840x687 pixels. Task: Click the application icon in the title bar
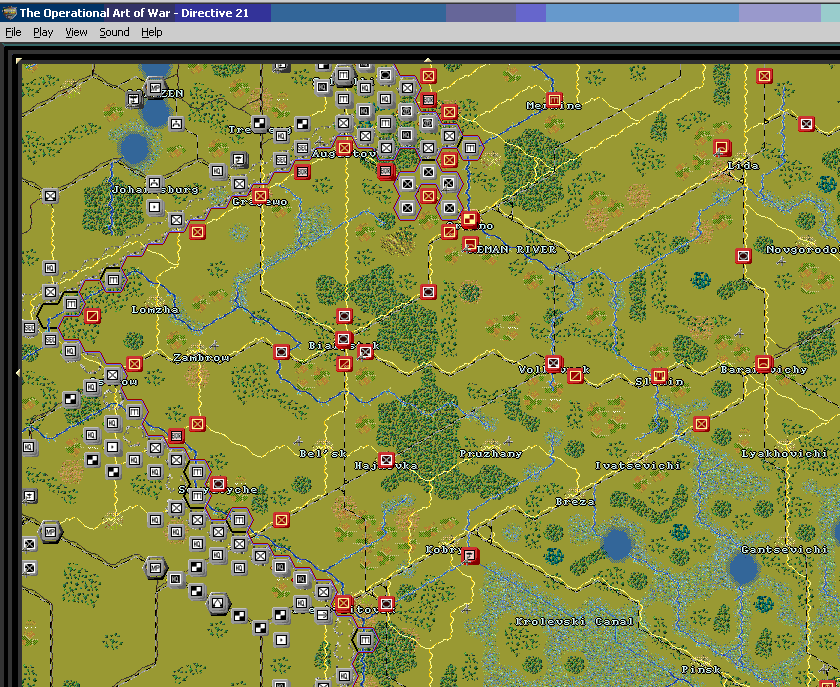click(9, 13)
